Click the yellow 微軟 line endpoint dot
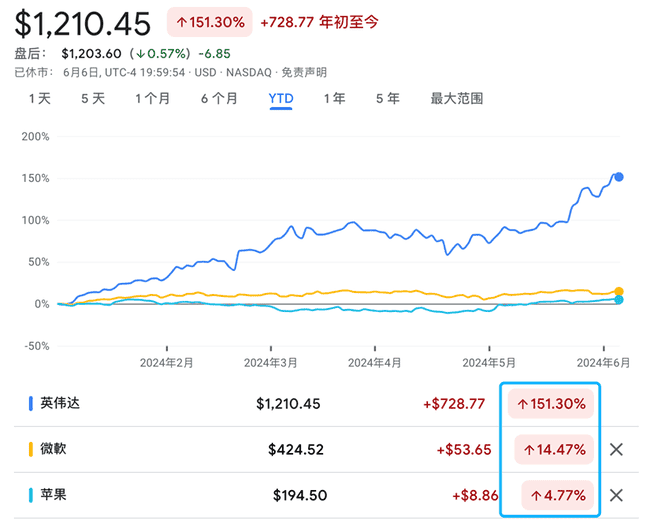The width and height of the screenshot is (650, 520). 619,291
